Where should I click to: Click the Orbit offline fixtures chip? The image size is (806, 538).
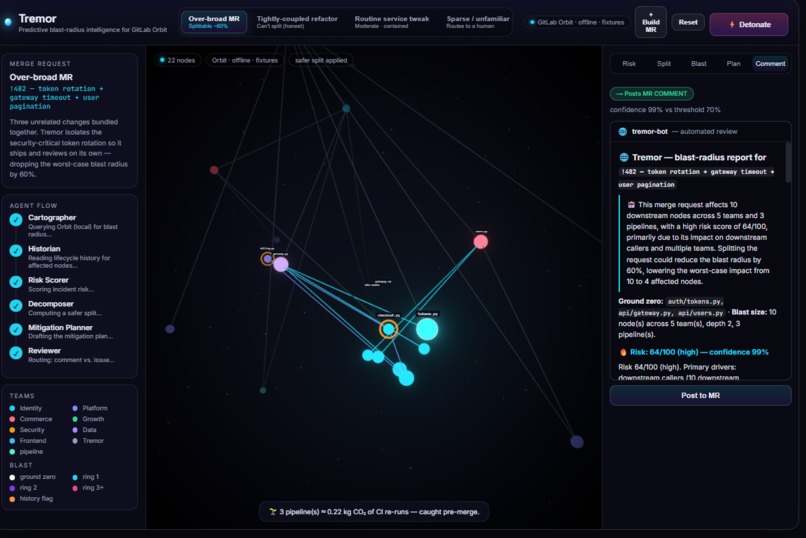245,60
